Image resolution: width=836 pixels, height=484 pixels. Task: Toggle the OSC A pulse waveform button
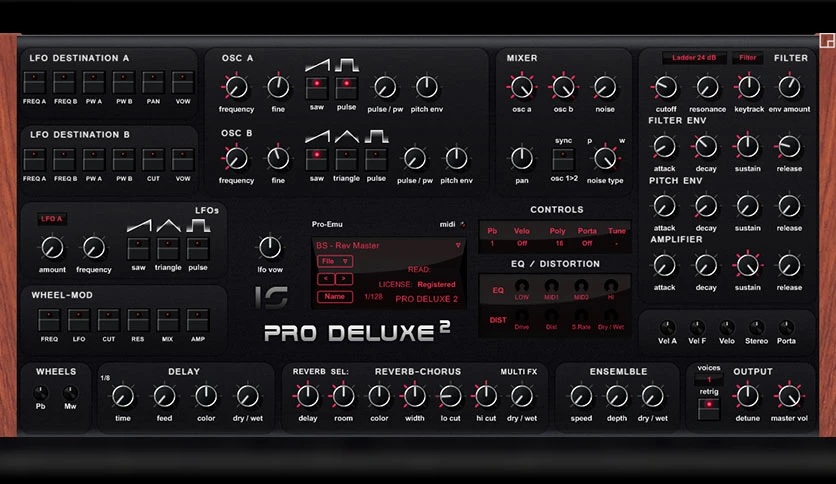(x=347, y=87)
